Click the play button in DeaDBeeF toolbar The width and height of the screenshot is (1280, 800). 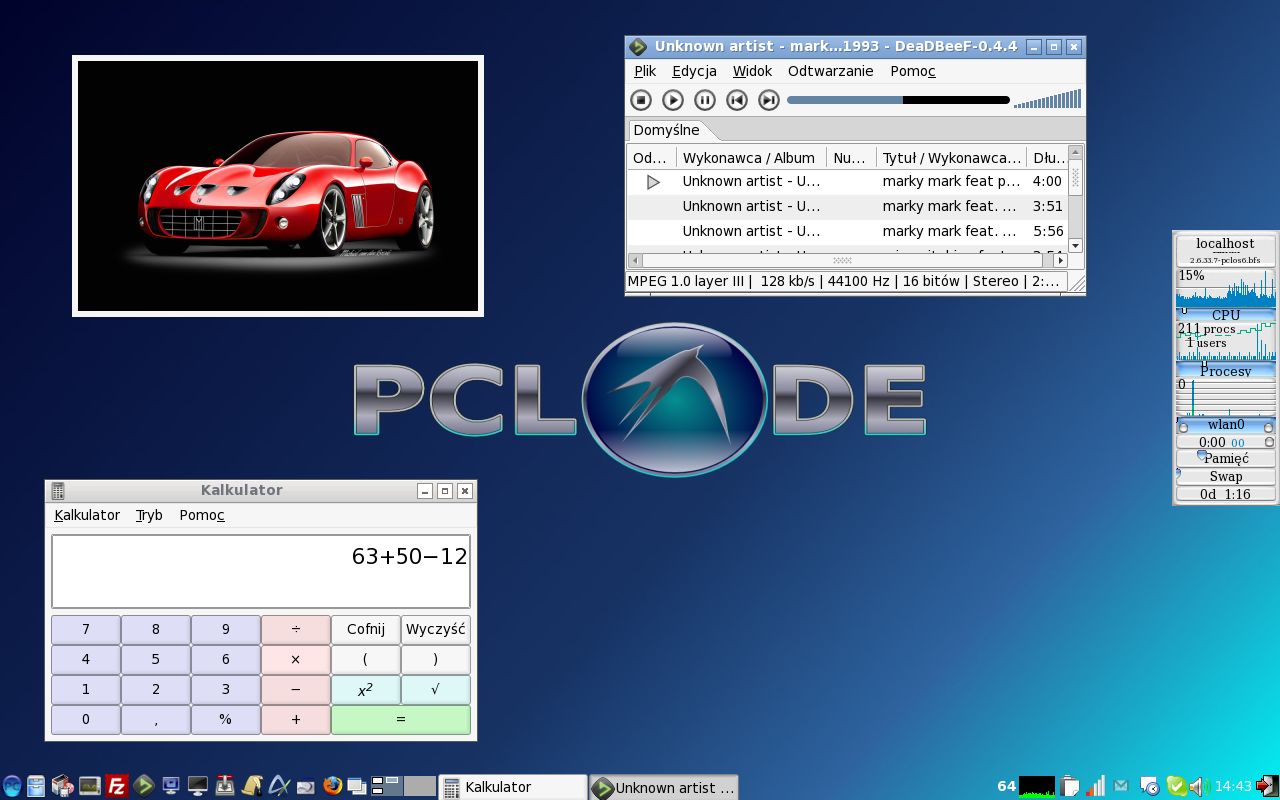(673, 100)
